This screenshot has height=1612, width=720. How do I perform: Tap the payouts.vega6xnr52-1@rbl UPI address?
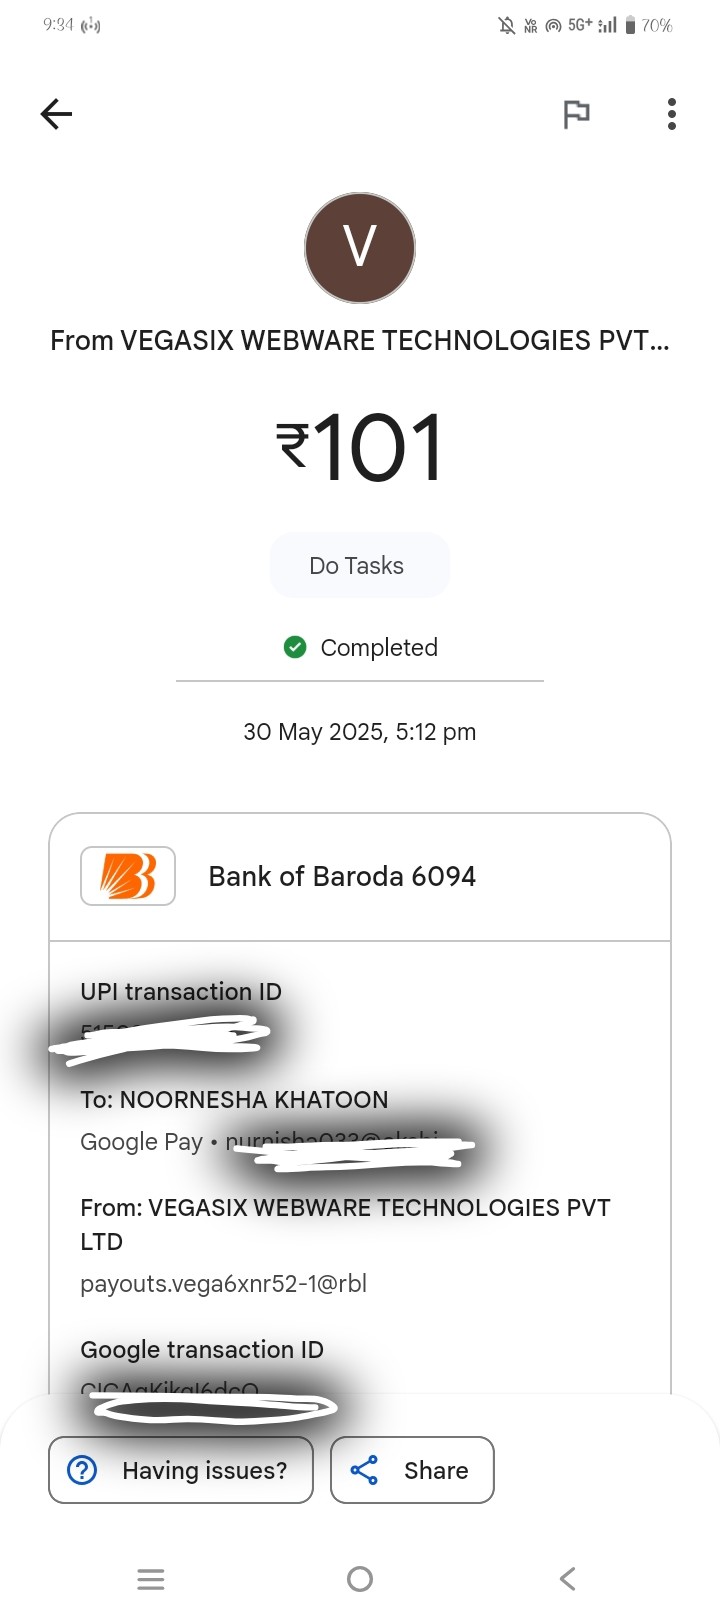(224, 1283)
